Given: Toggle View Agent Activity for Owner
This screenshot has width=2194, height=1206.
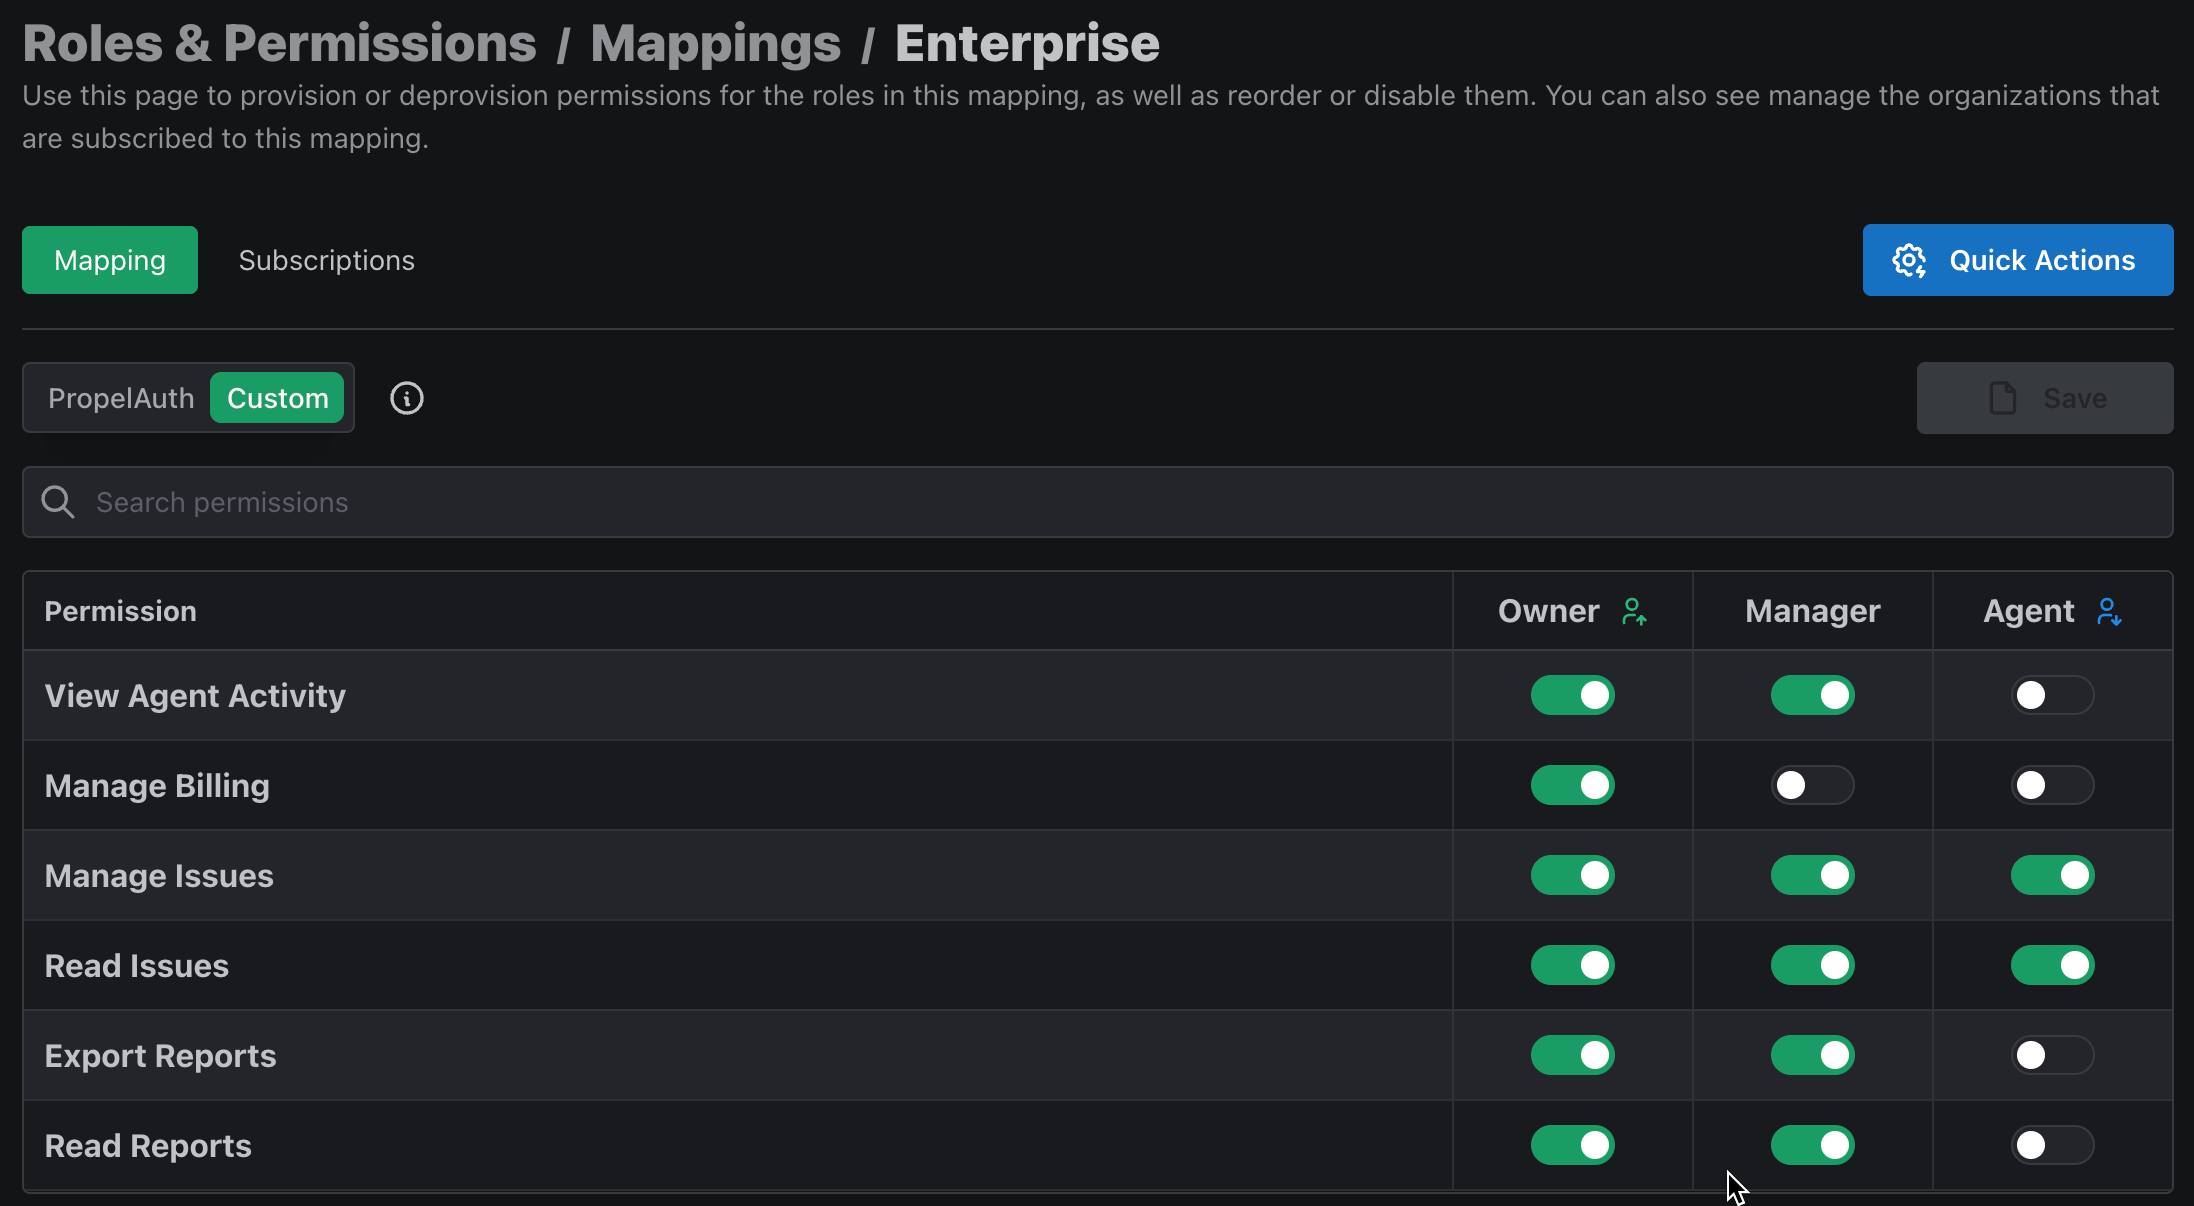Looking at the screenshot, I should (x=1572, y=695).
